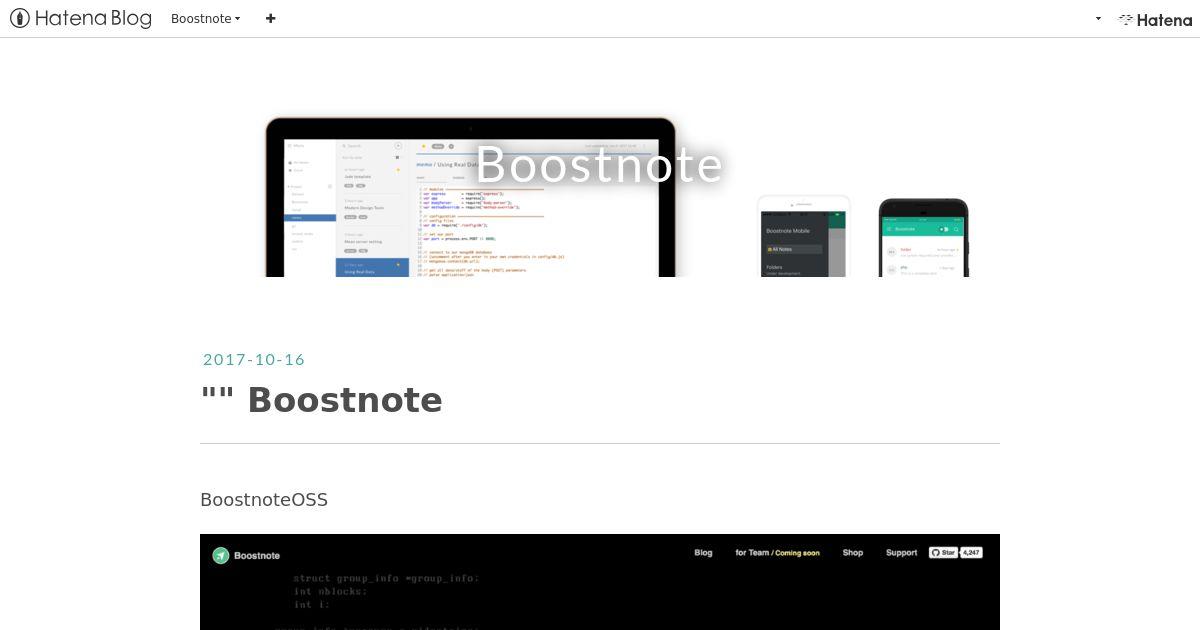Click the Boostnote logo in the embedded screenshot

coord(246,555)
